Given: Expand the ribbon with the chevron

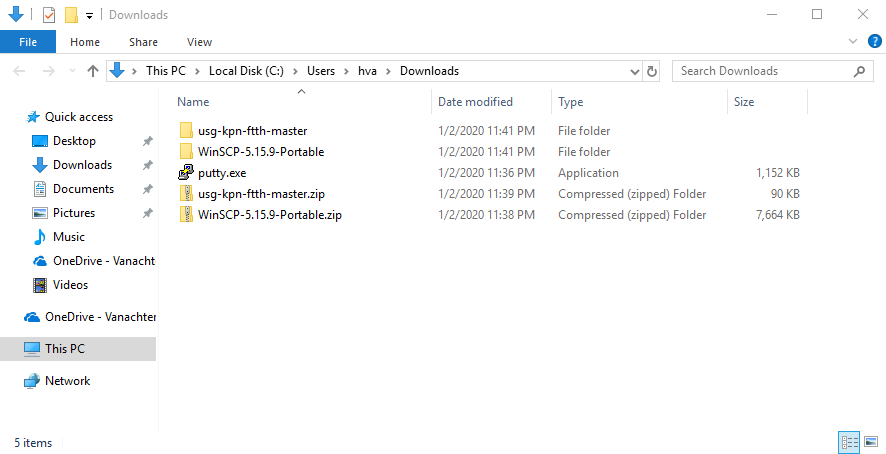Looking at the screenshot, I should pos(853,41).
